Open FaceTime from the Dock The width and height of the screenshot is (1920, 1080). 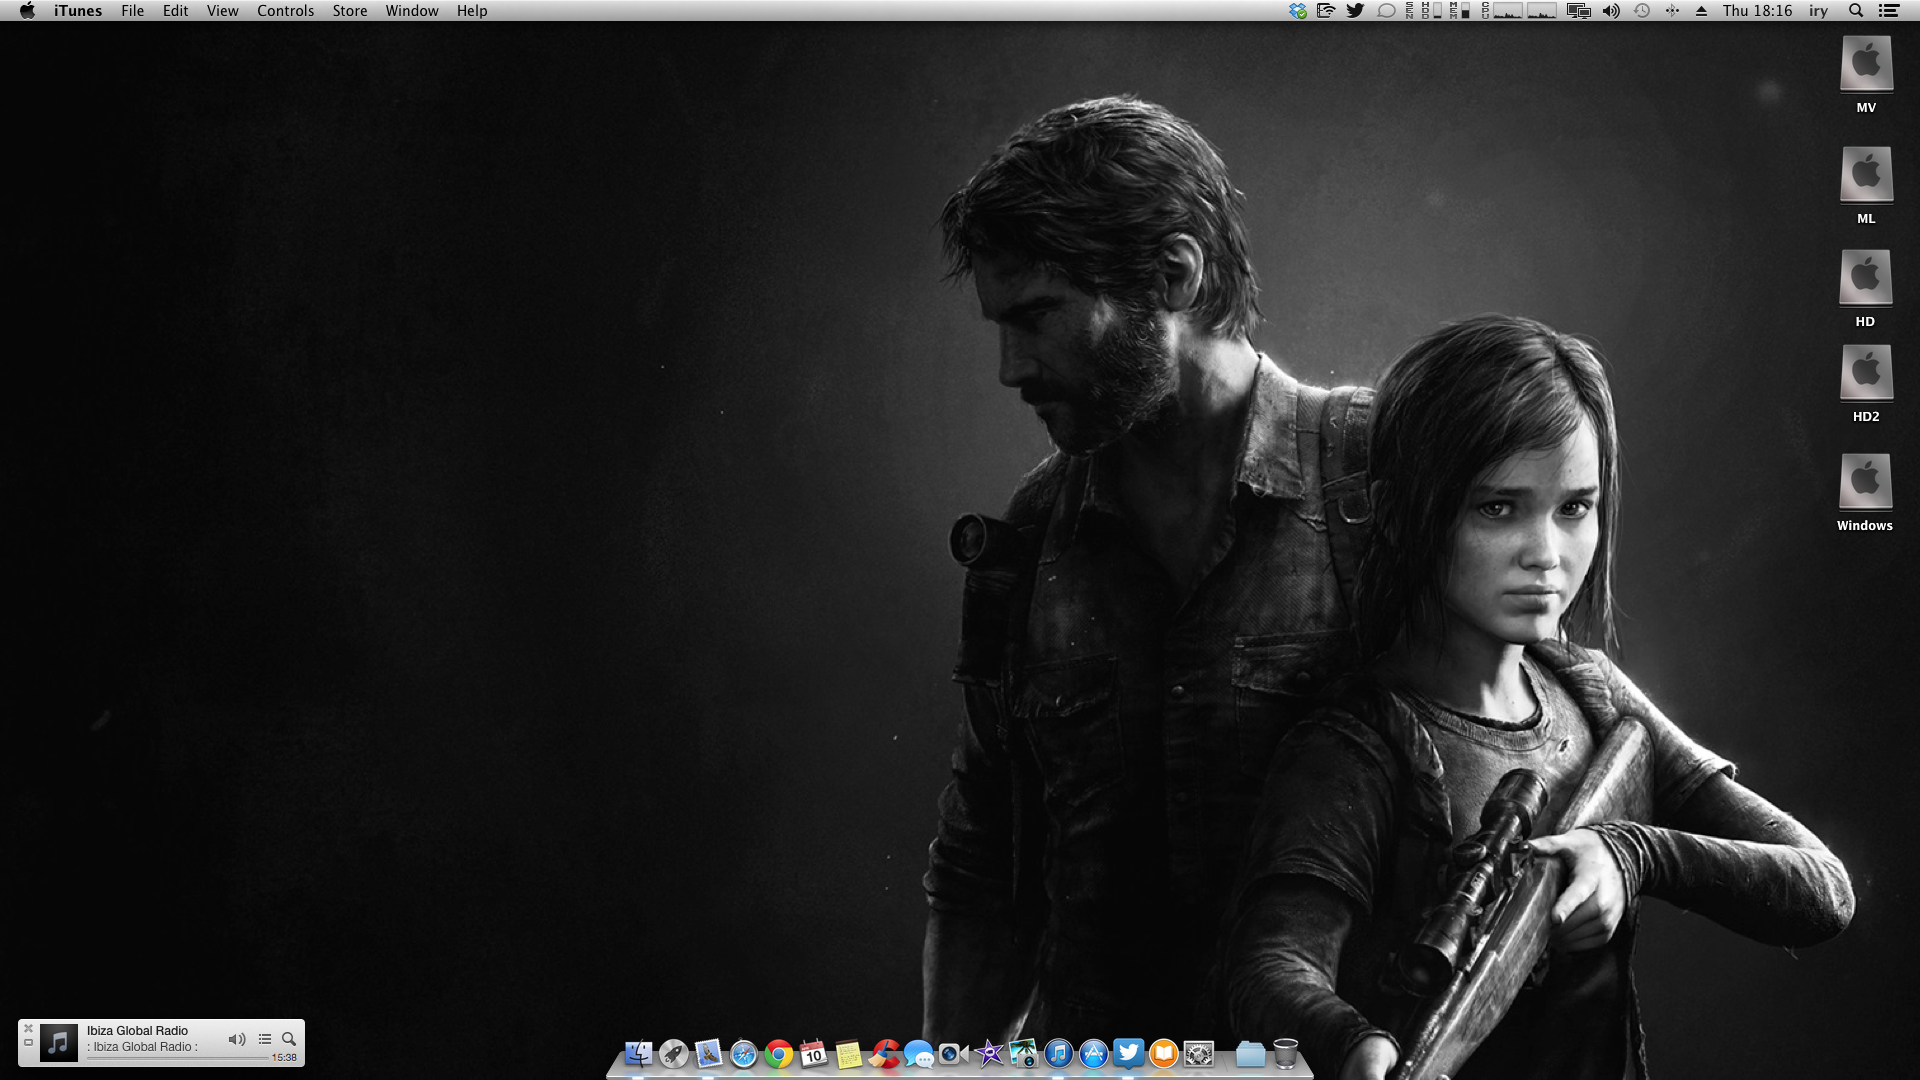pos(954,1053)
